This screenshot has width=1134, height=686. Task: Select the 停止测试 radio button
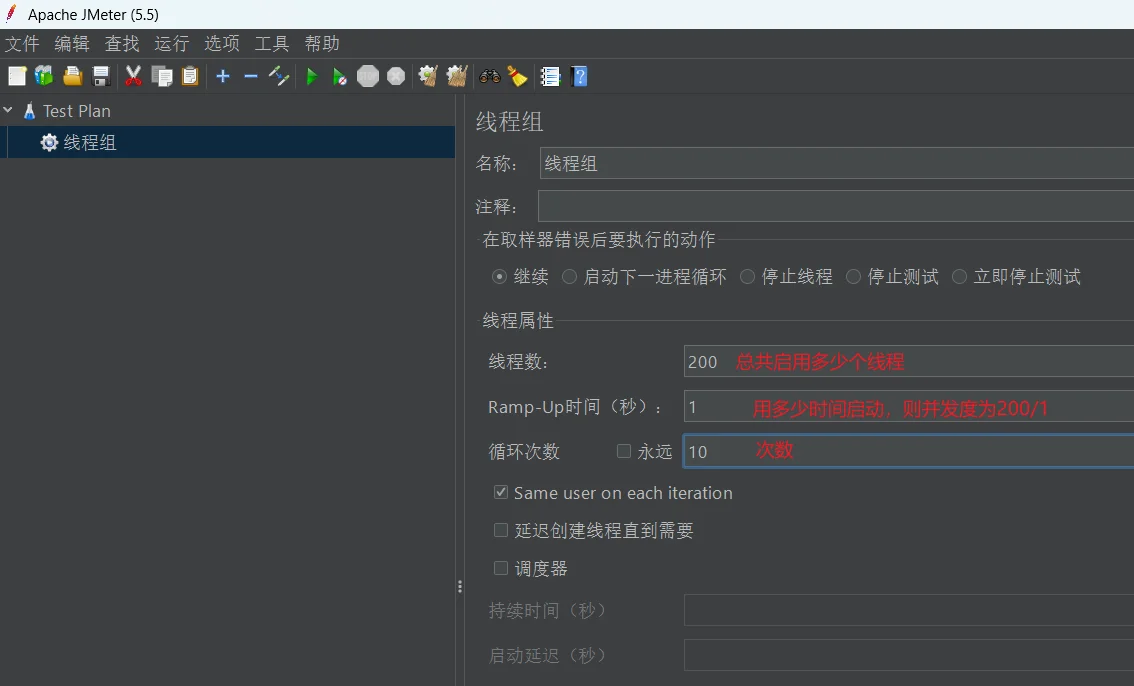pos(853,276)
